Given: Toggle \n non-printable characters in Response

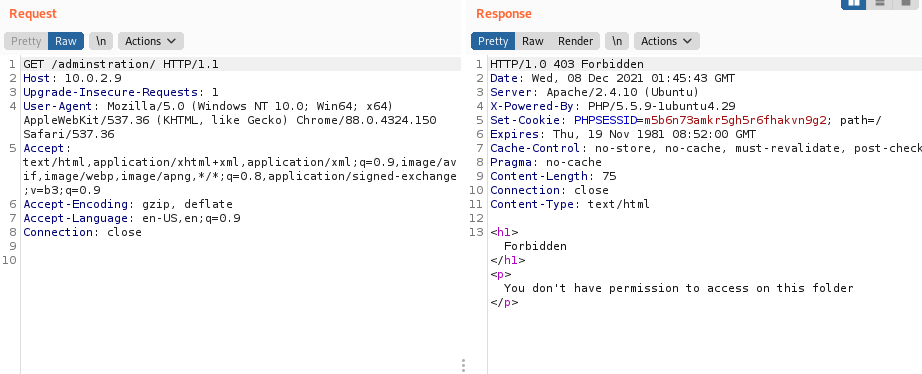Looking at the screenshot, I should click(x=617, y=41).
